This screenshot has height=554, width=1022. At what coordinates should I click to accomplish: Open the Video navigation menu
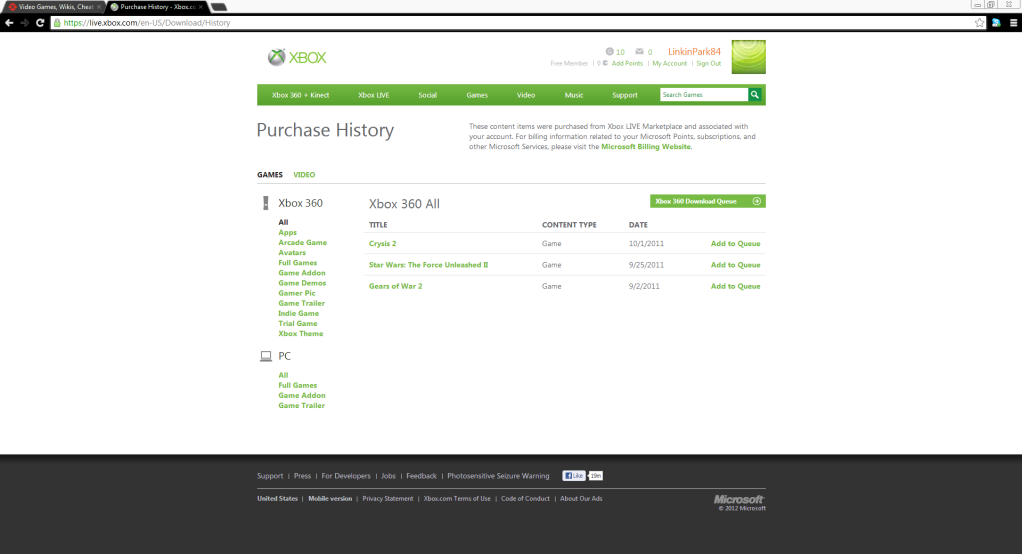point(526,95)
